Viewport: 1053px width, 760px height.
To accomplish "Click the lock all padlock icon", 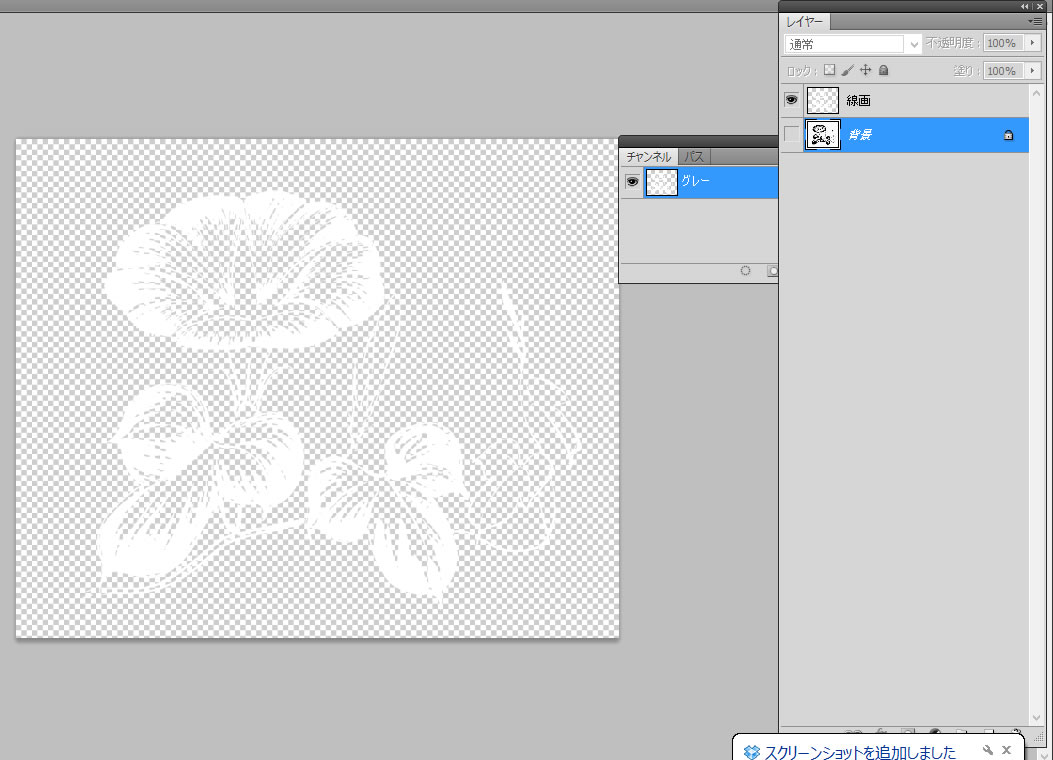I will coord(884,71).
